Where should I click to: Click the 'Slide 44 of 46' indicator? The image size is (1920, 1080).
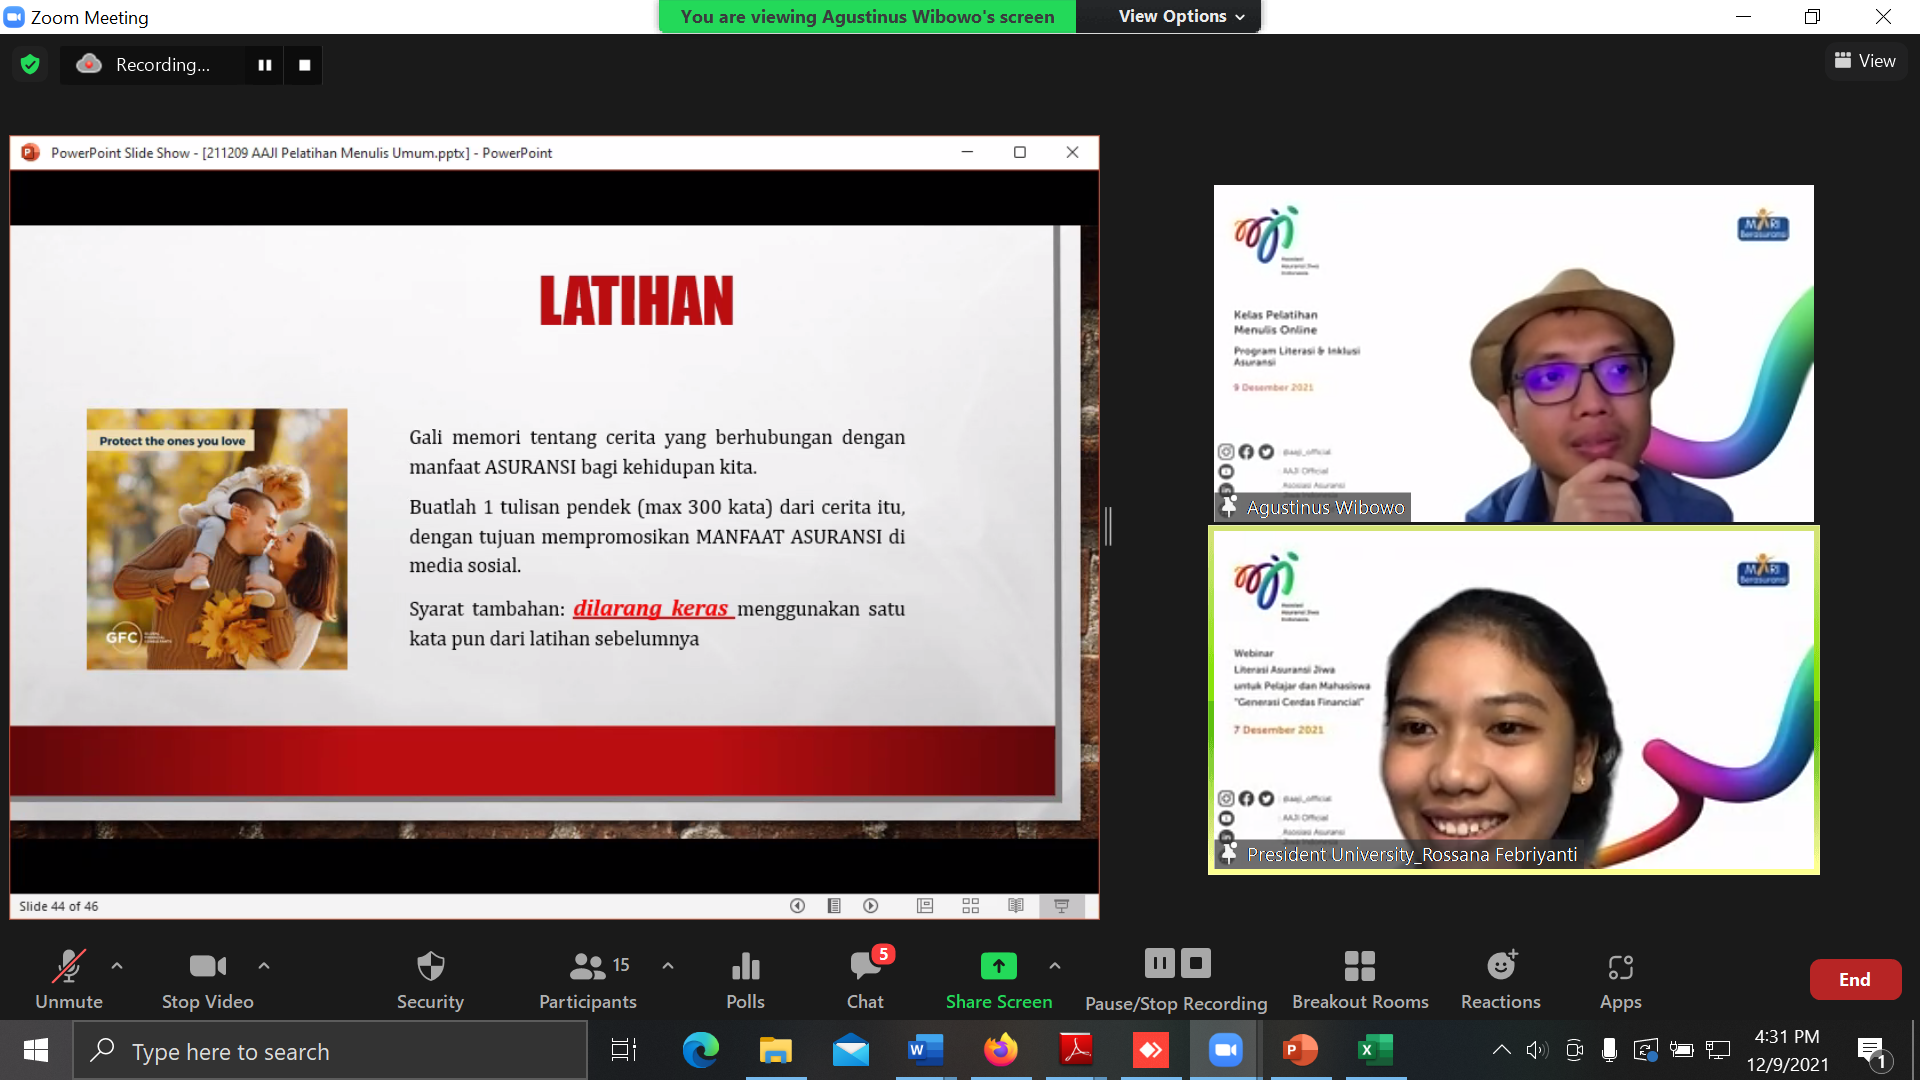[x=59, y=906]
